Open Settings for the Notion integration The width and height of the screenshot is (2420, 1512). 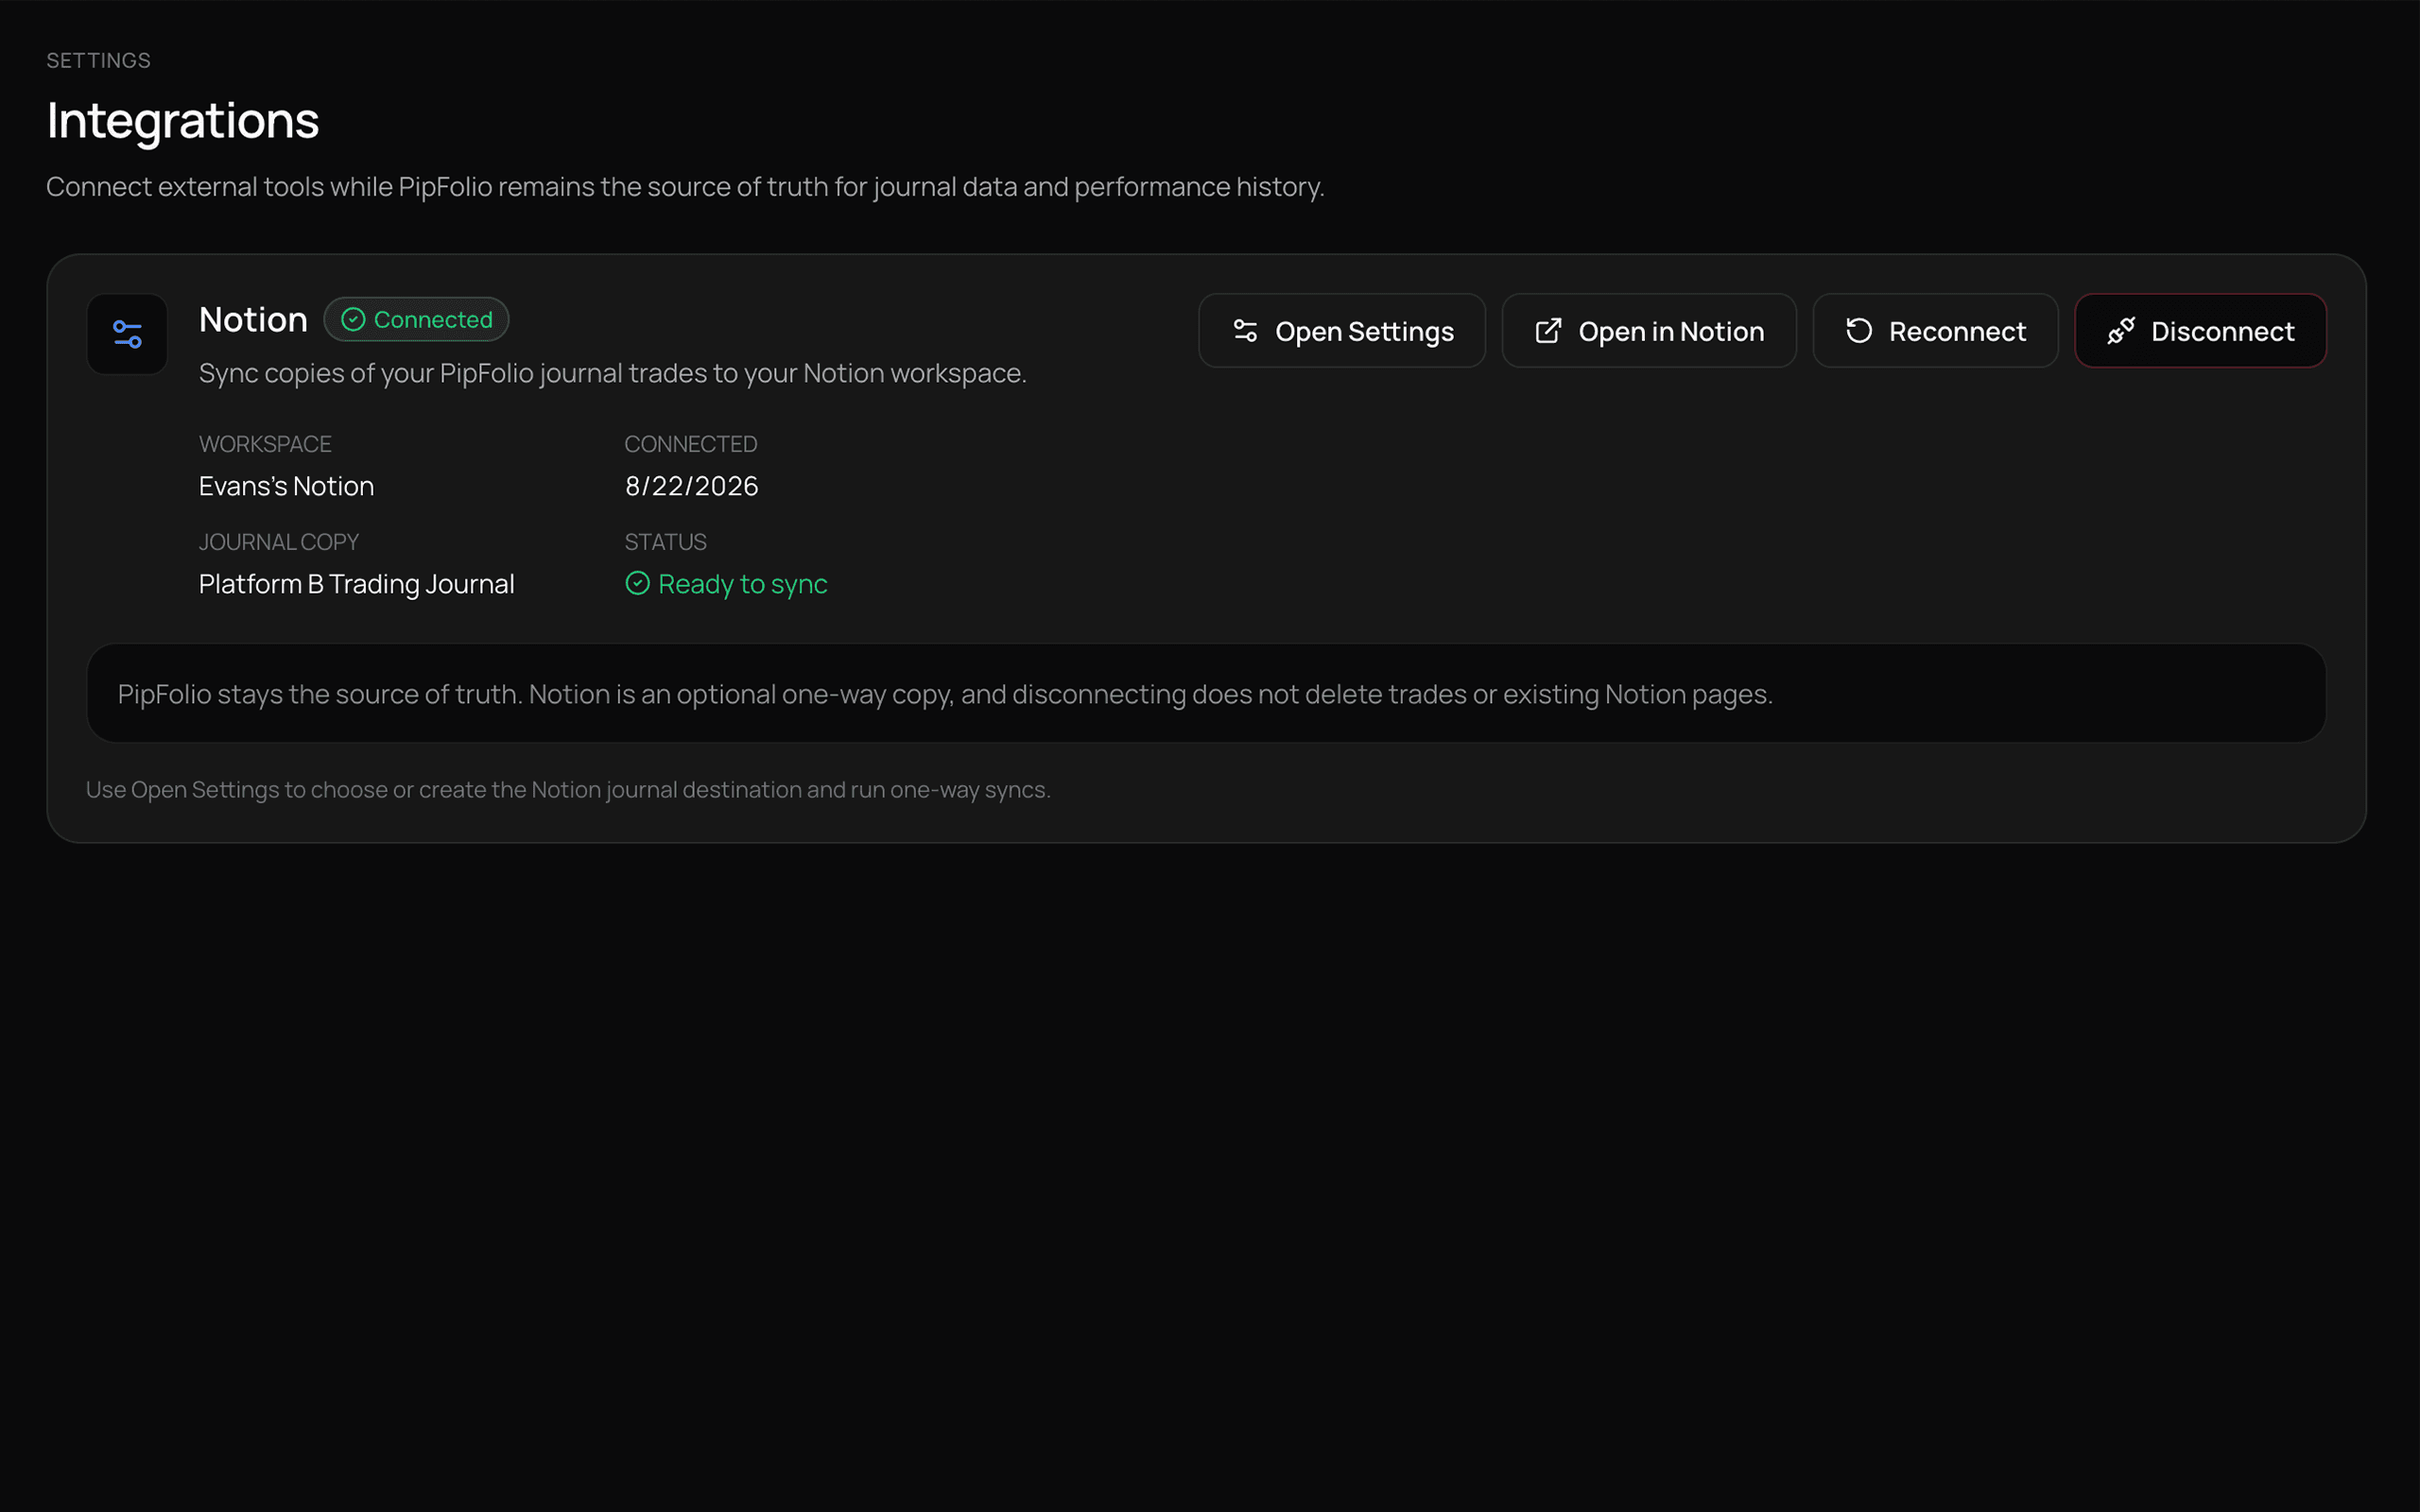(x=1342, y=331)
